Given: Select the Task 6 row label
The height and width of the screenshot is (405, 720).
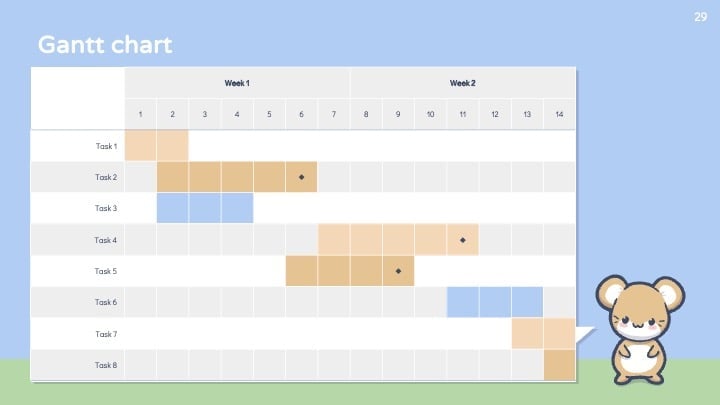Looking at the screenshot, I should (x=106, y=302).
